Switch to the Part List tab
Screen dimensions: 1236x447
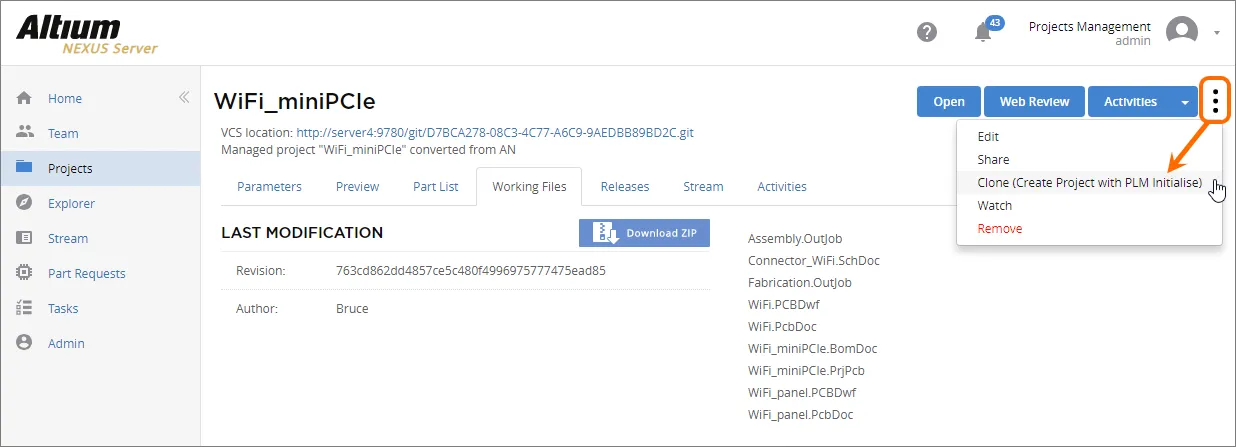point(436,186)
